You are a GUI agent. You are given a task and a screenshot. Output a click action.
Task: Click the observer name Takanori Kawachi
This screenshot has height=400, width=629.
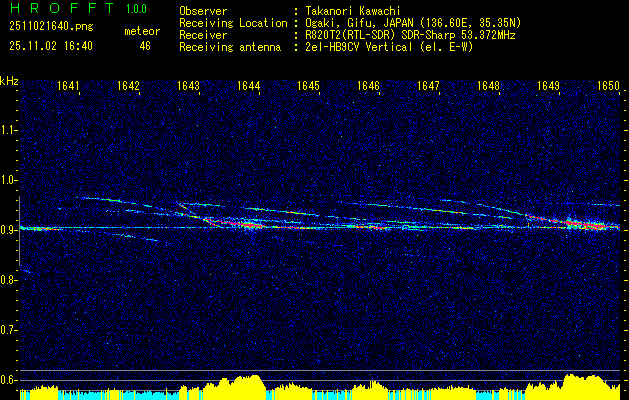[353, 11]
